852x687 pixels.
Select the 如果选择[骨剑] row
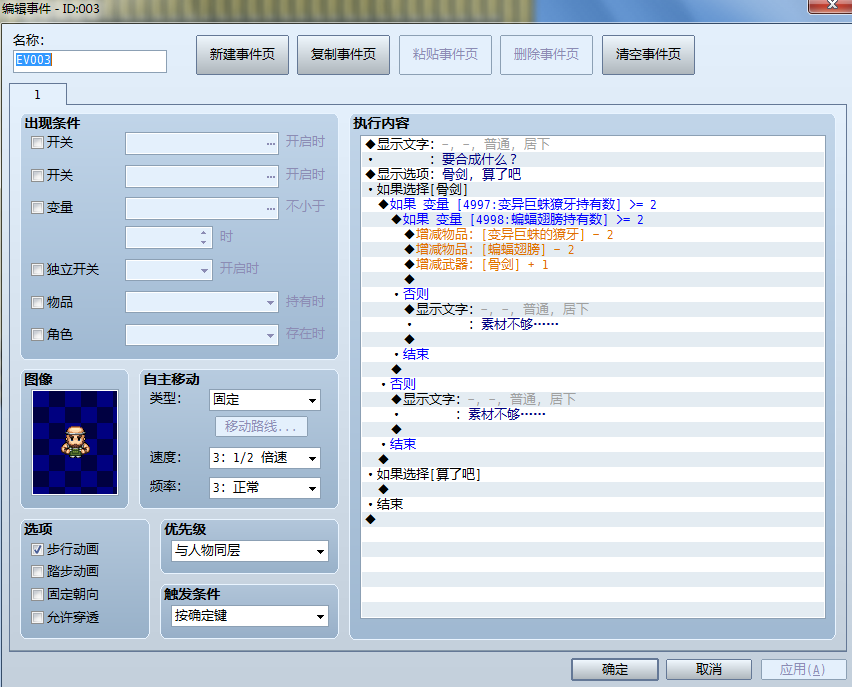pyautogui.click(x=593, y=190)
